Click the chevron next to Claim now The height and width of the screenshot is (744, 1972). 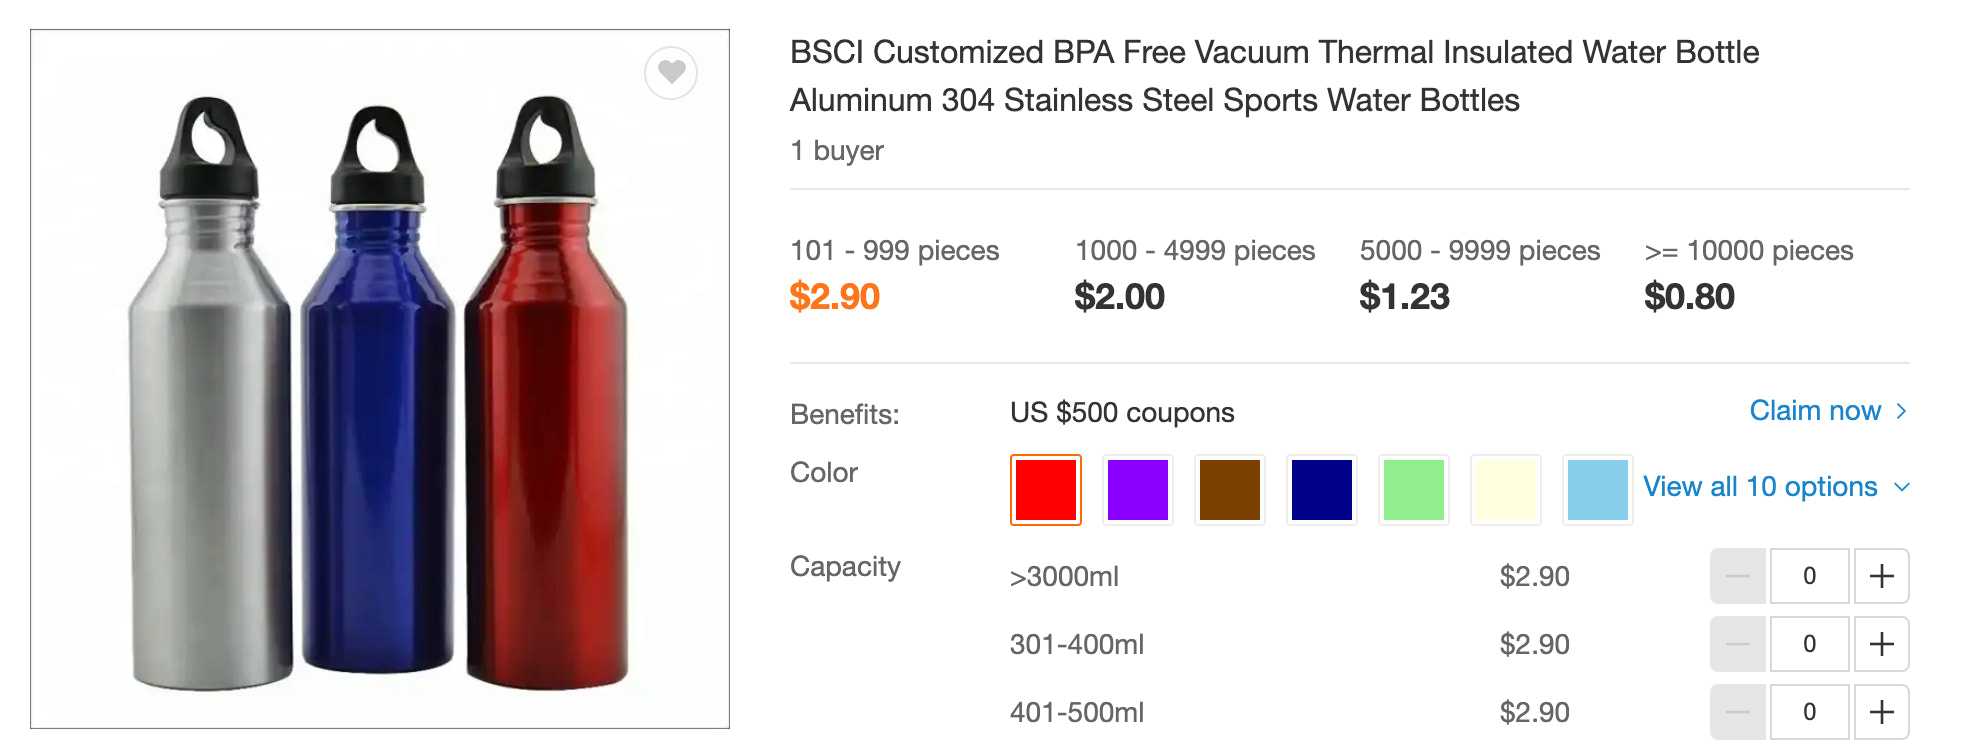coord(1902,412)
